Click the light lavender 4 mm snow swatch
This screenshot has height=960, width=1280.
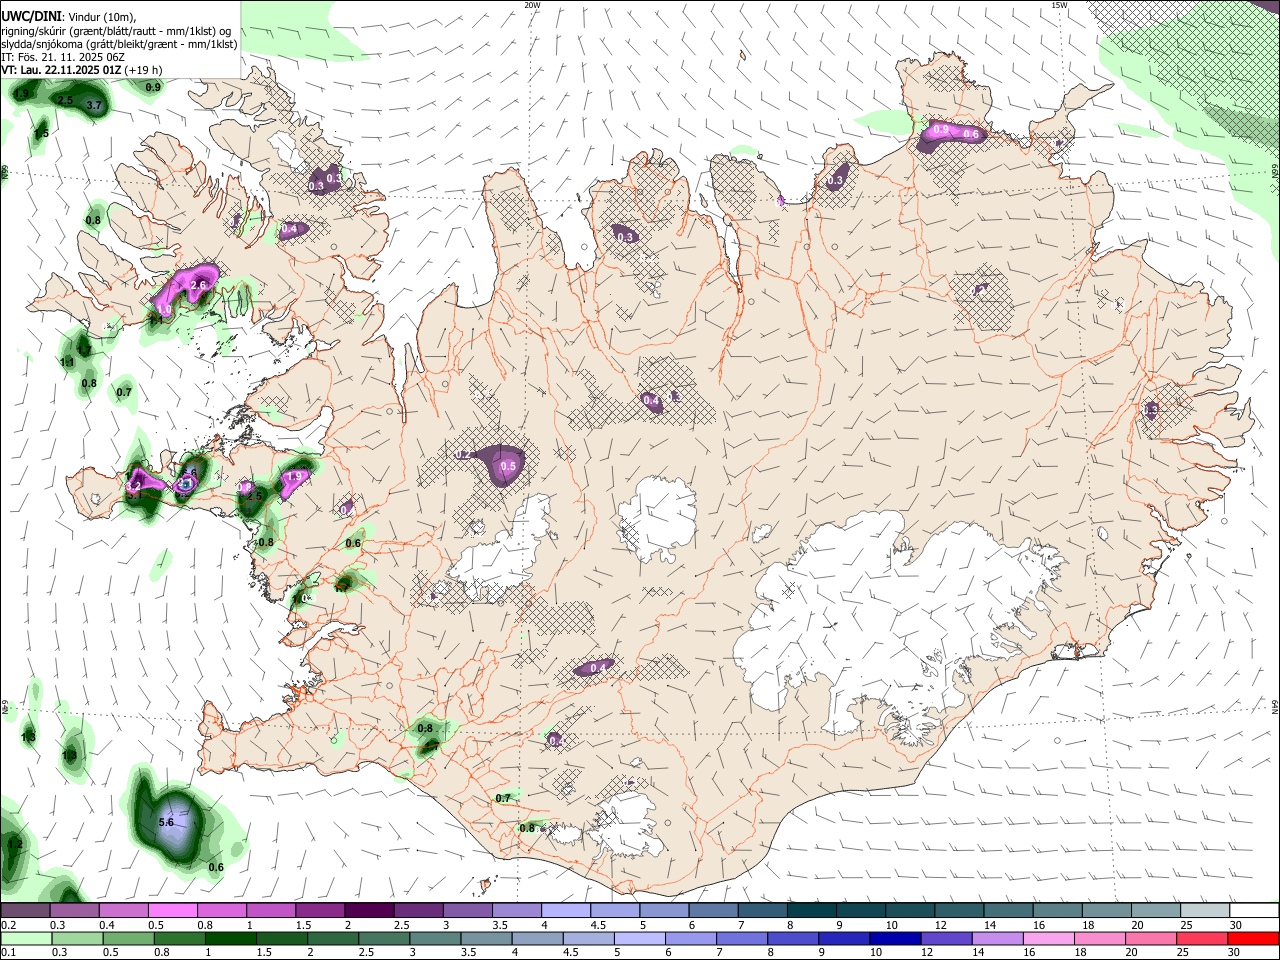pos(565,911)
